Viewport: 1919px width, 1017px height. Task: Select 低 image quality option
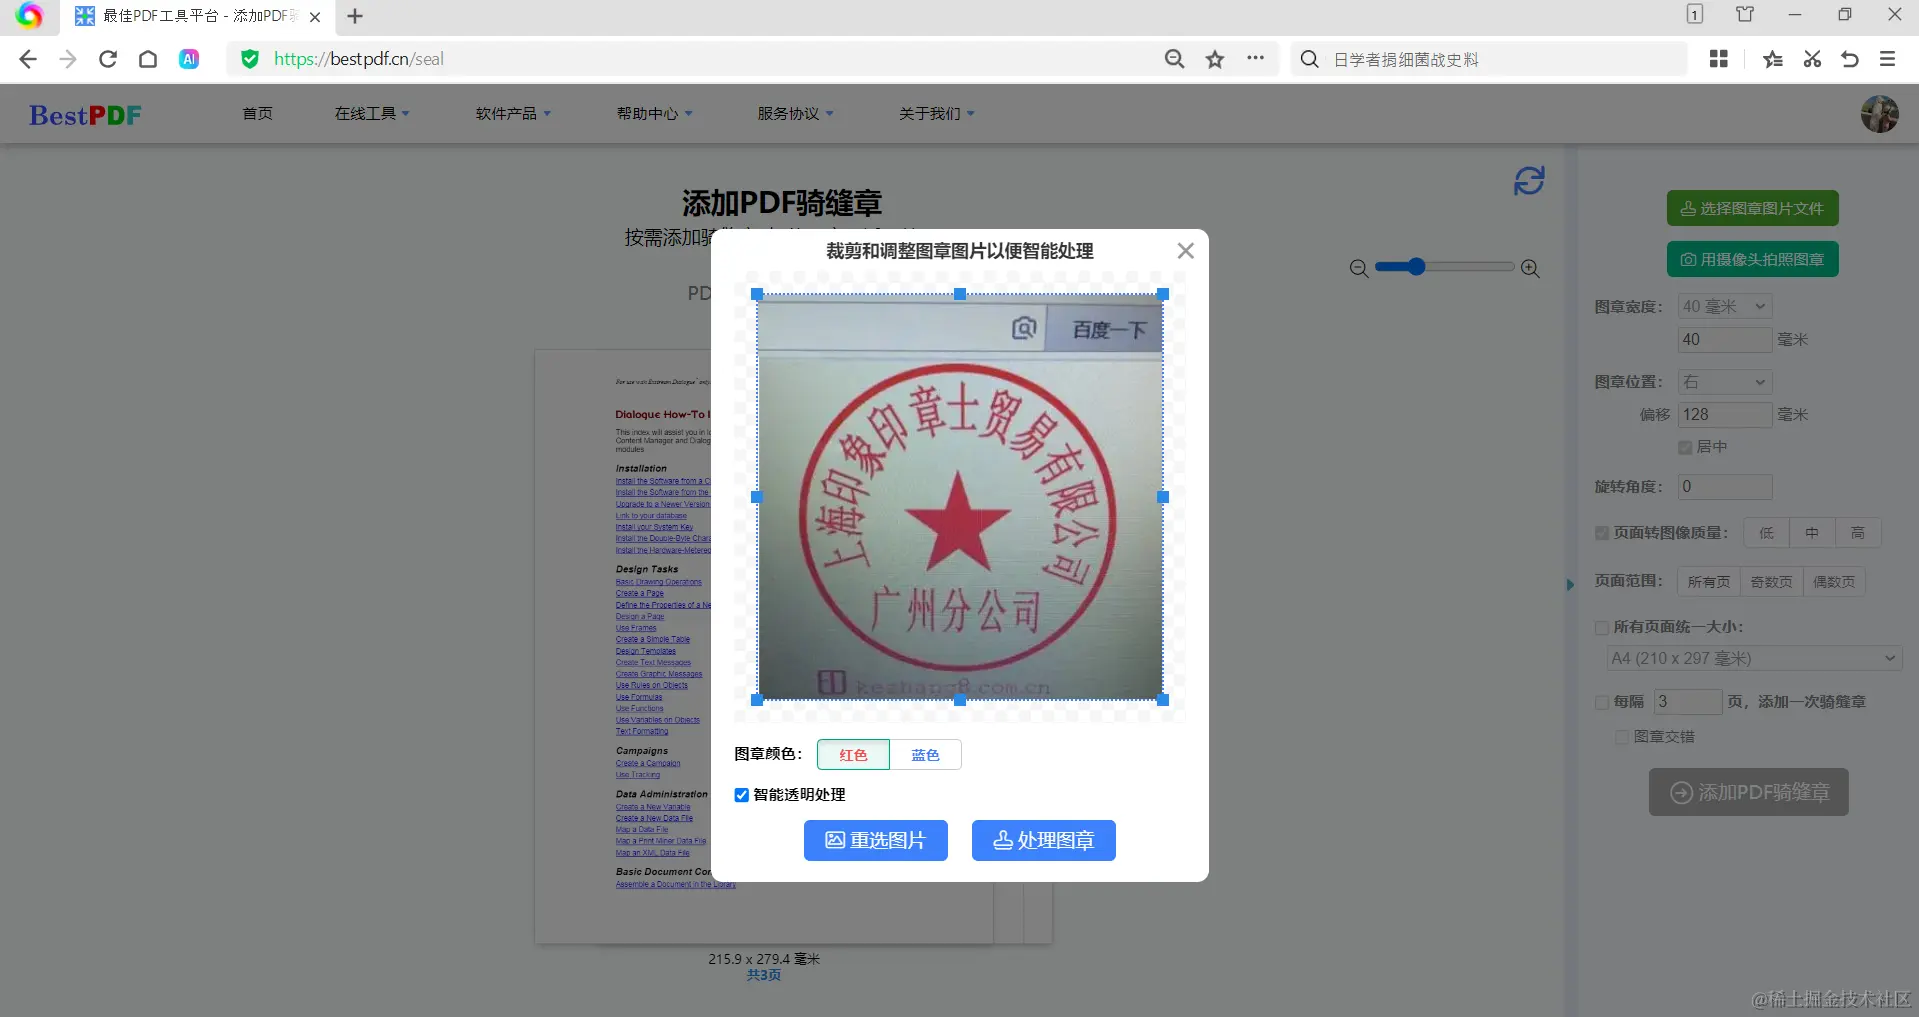[x=1767, y=533]
